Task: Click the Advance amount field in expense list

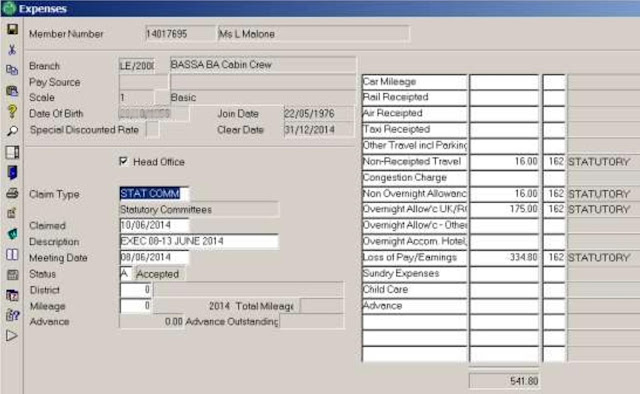Action: pyautogui.click(x=504, y=306)
